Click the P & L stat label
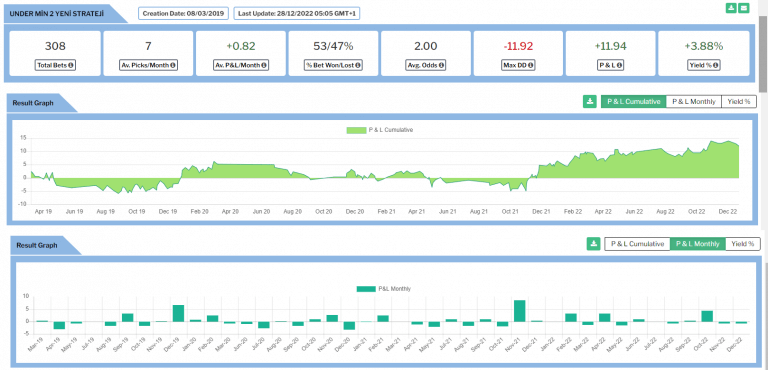This screenshot has height=370, width=768. [x=610, y=65]
